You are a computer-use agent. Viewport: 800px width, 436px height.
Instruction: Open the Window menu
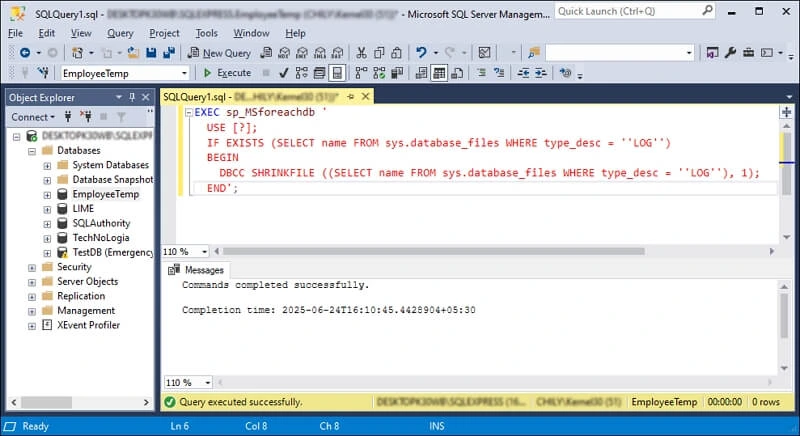(x=251, y=33)
